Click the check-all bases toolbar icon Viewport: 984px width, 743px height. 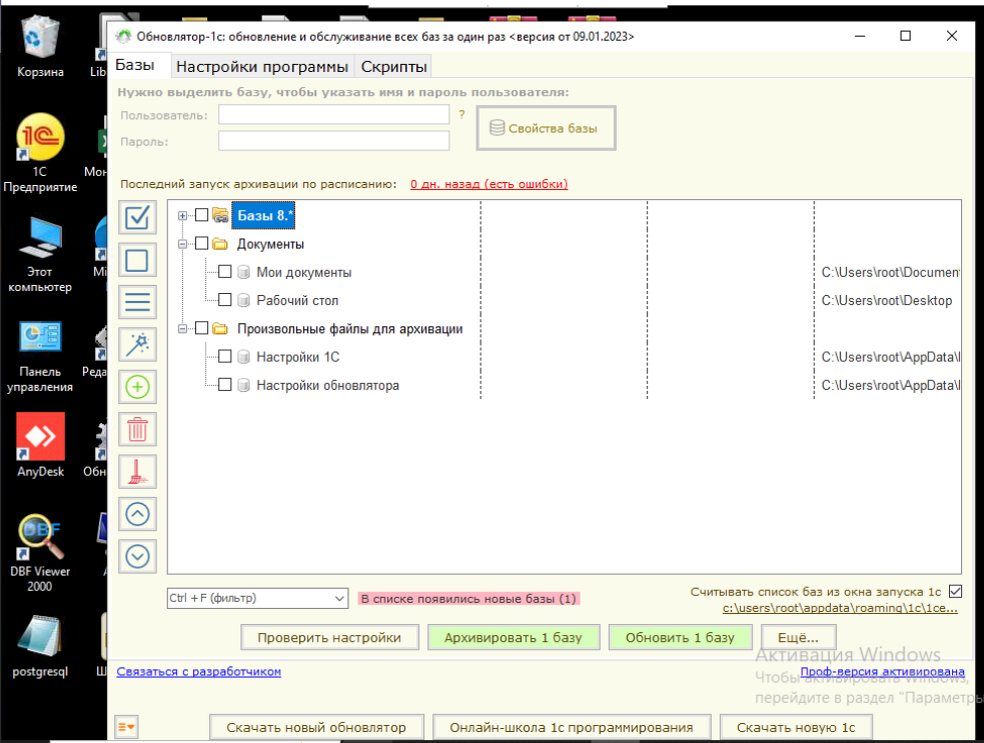(x=137, y=217)
